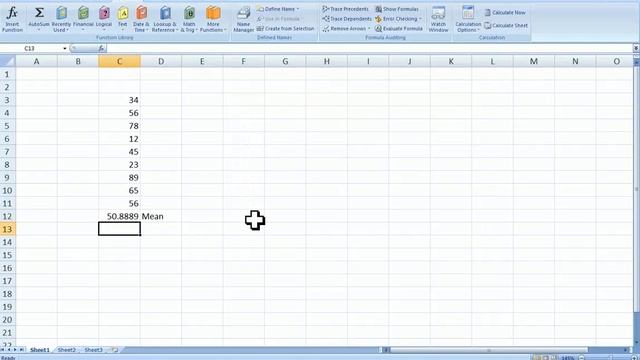Select column F header
The width and height of the screenshot is (640, 360).
pyautogui.click(x=243, y=61)
